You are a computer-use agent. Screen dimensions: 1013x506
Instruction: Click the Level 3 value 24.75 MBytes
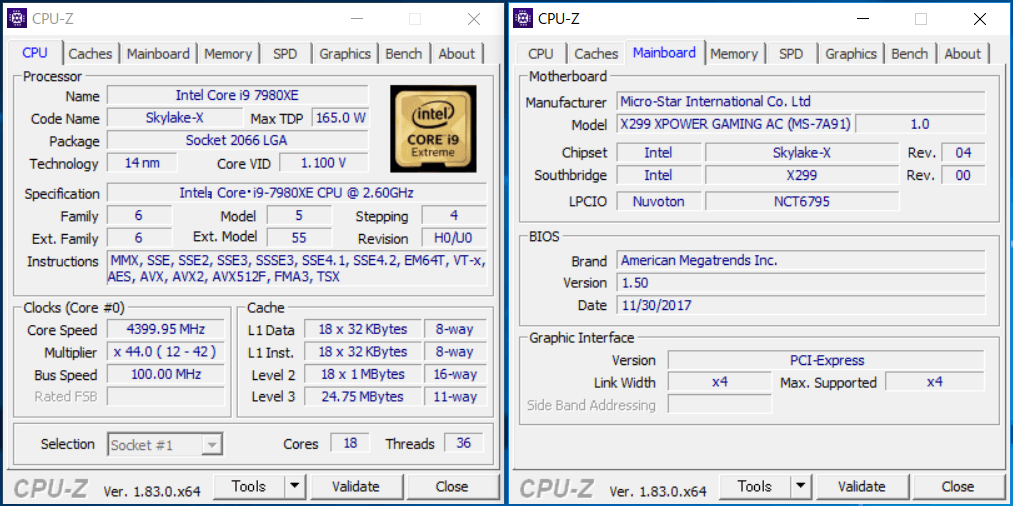pyautogui.click(x=363, y=396)
